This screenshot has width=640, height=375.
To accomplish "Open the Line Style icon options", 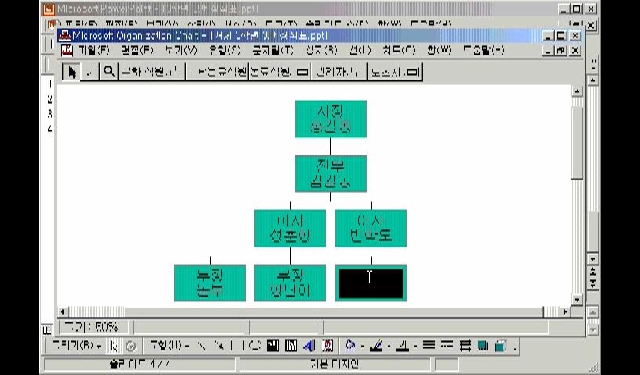I will (429, 346).
